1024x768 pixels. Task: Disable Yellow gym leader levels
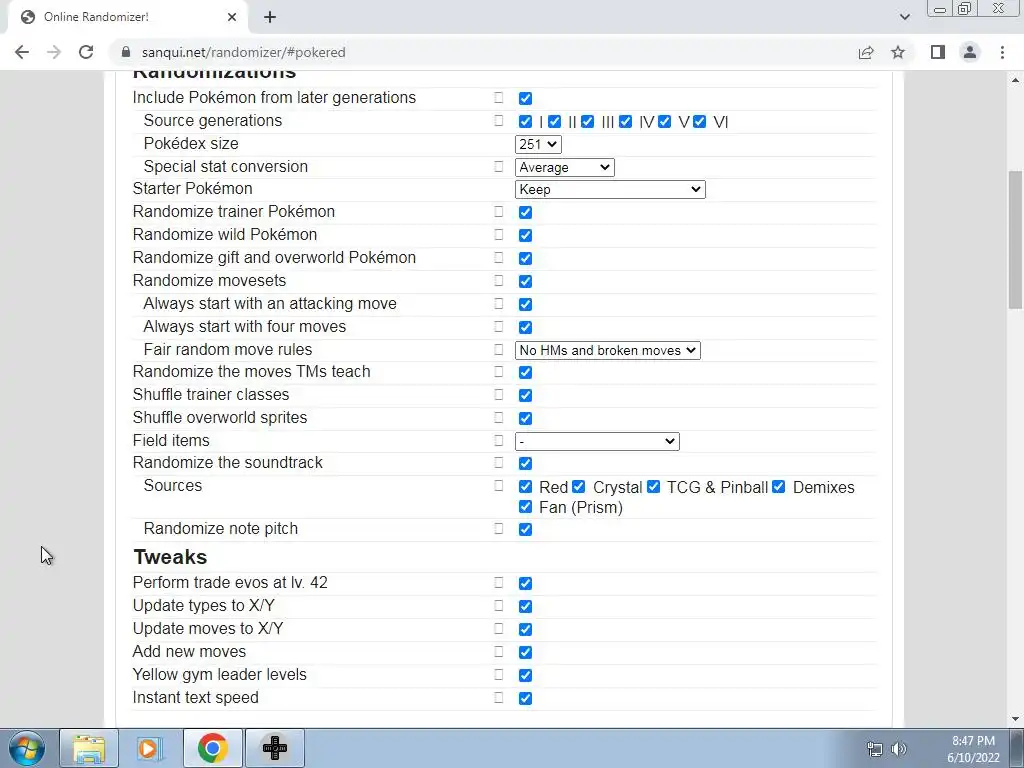point(525,675)
